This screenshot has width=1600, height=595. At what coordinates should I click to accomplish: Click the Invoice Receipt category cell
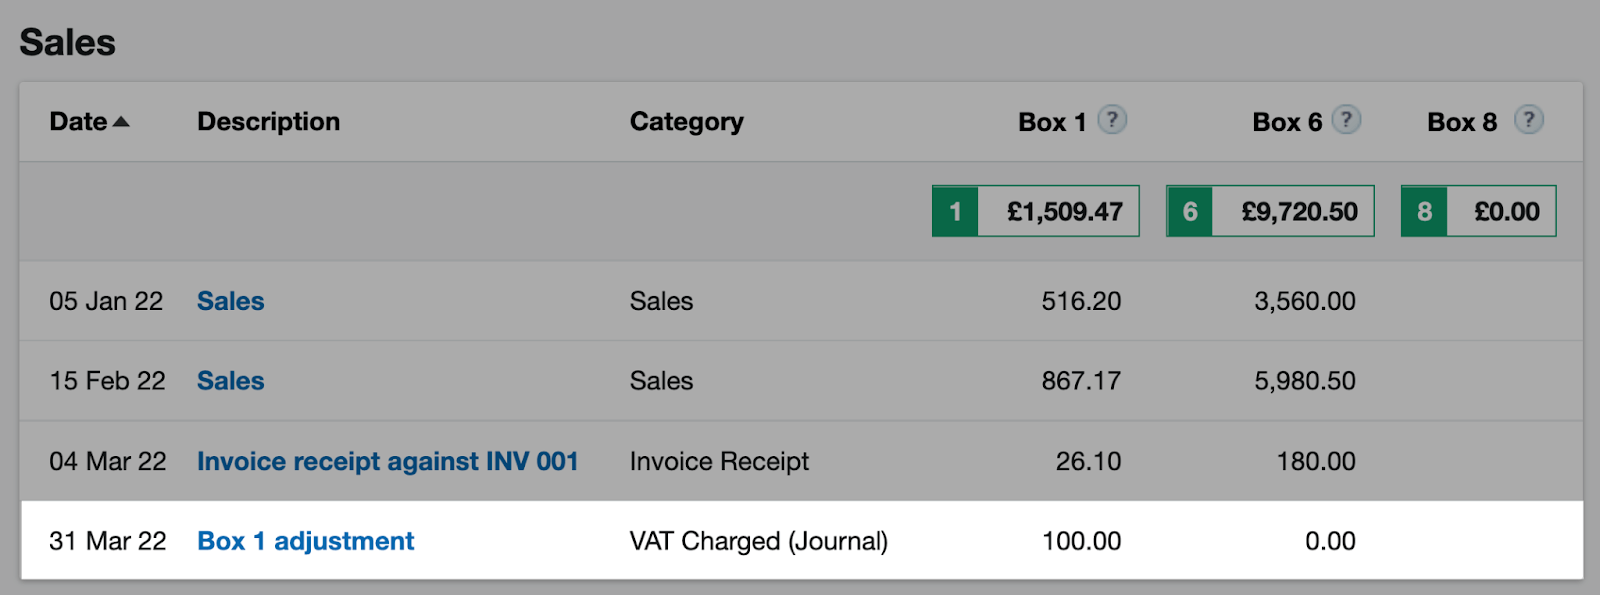pos(719,461)
